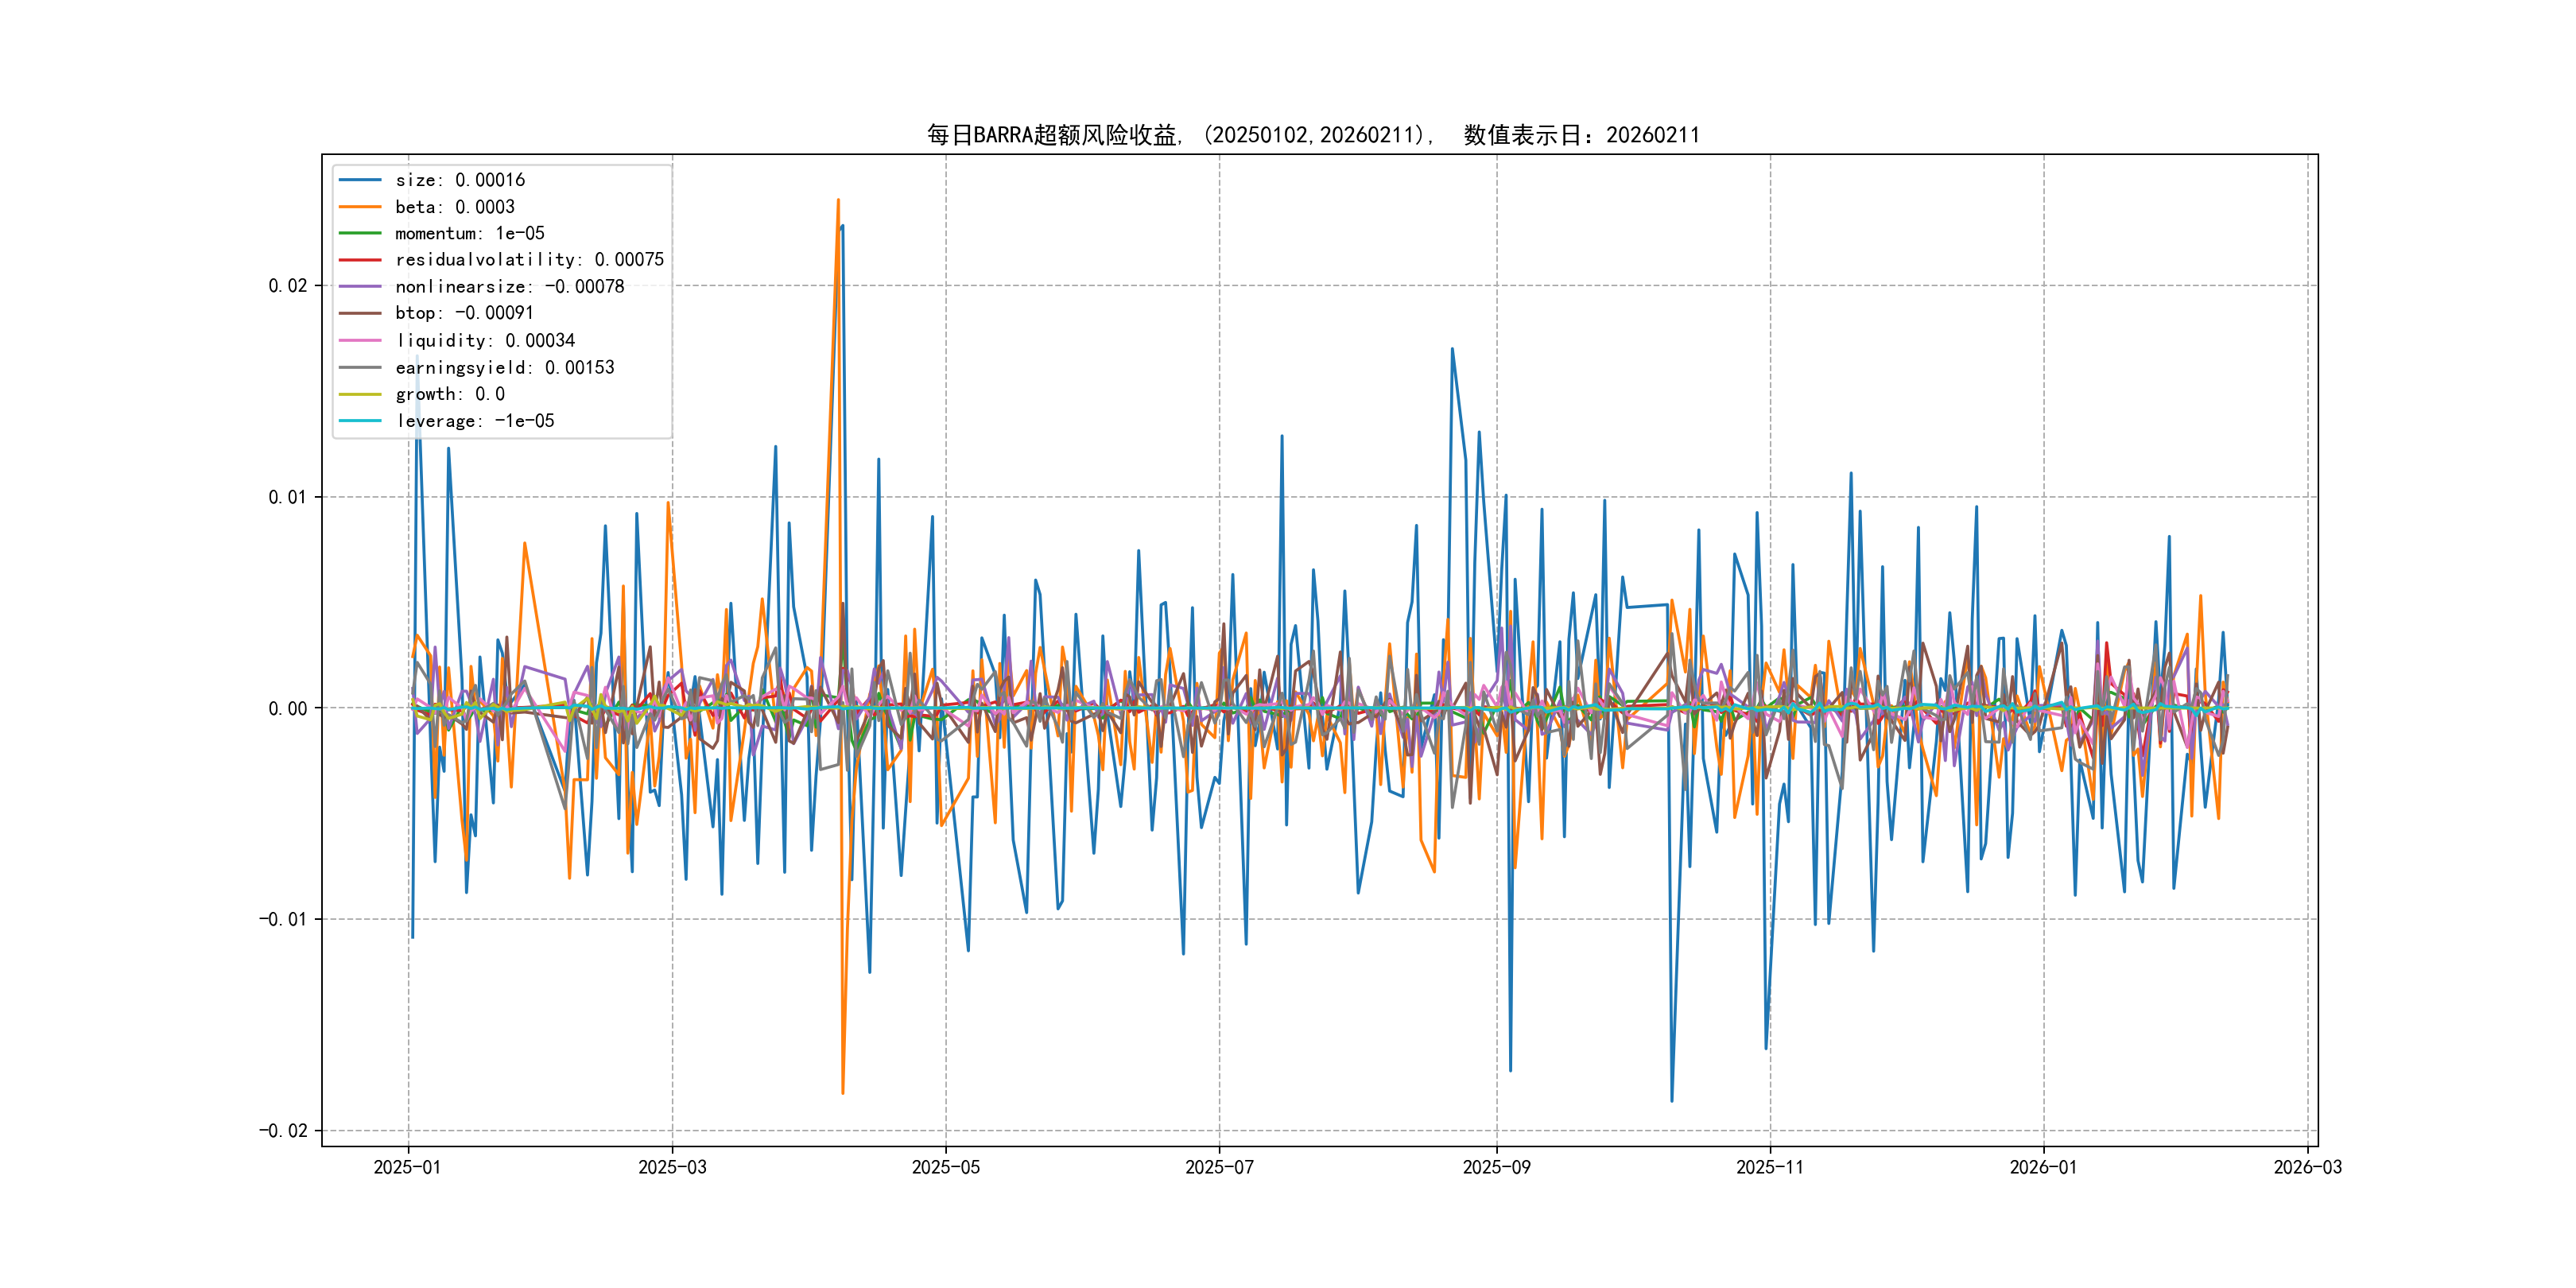Select the nonlinearsize legend label
The width and height of the screenshot is (2576, 1288).
(x=509, y=287)
